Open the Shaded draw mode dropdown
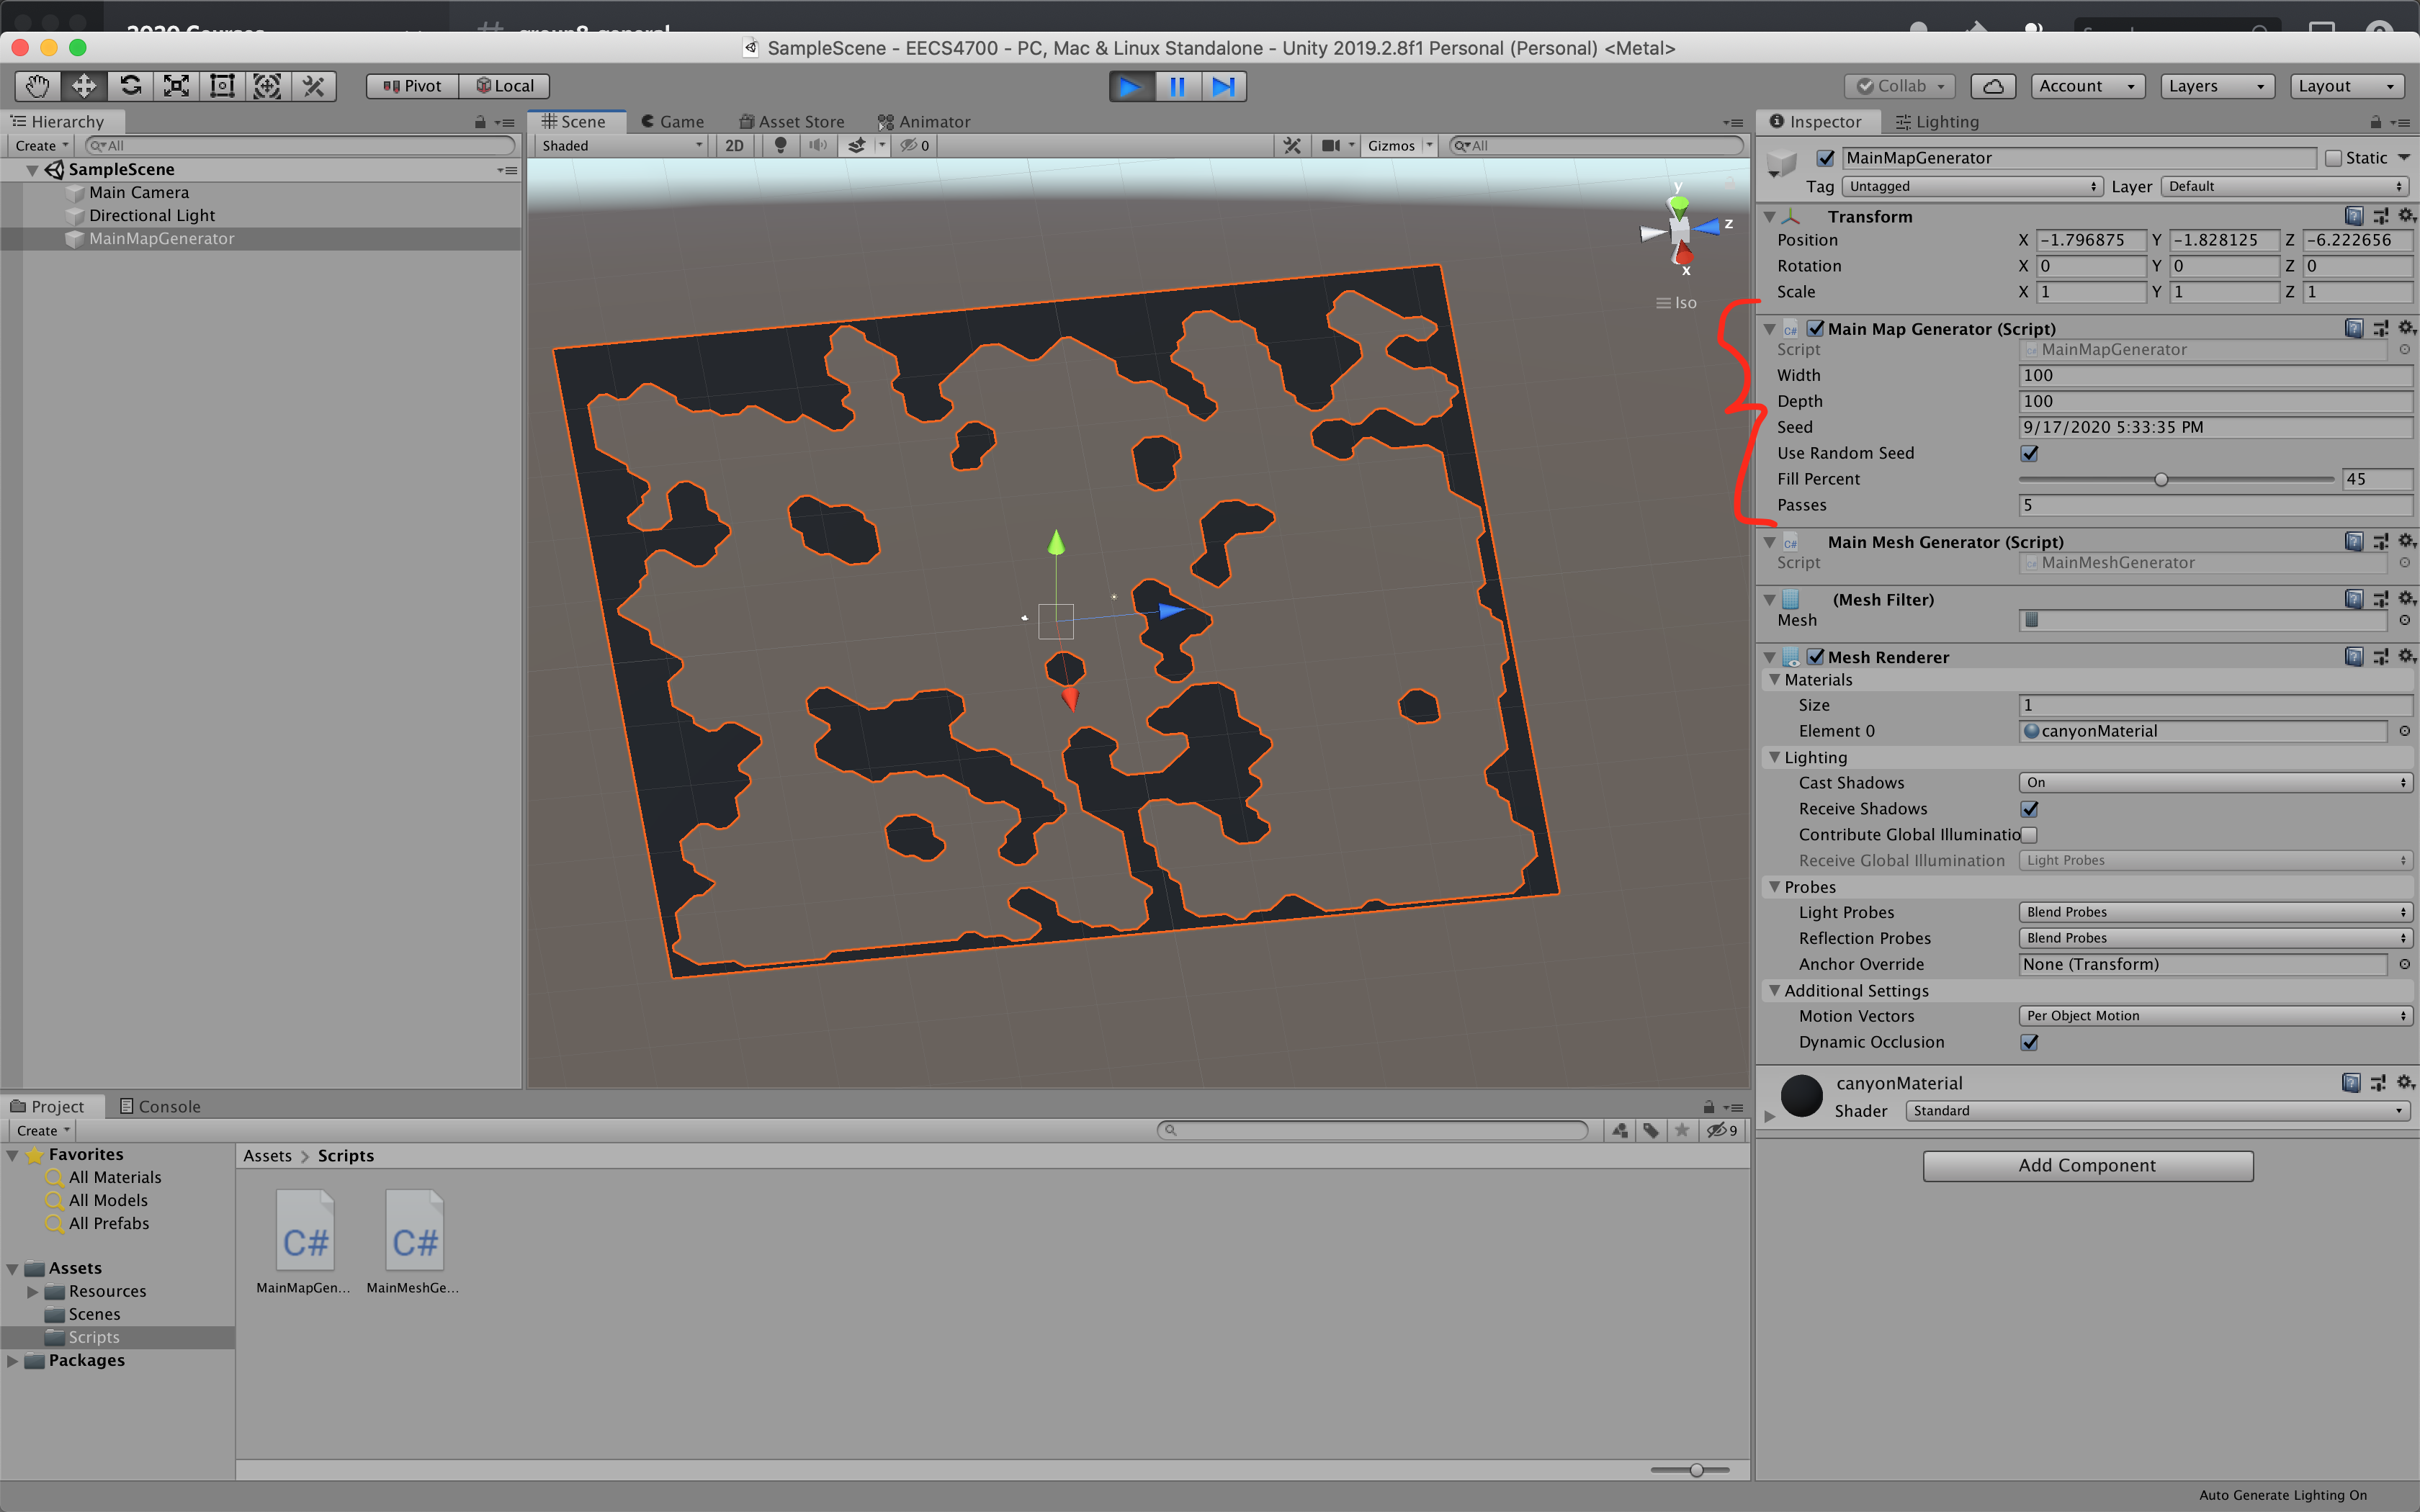The height and width of the screenshot is (1512, 2420). (621, 145)
